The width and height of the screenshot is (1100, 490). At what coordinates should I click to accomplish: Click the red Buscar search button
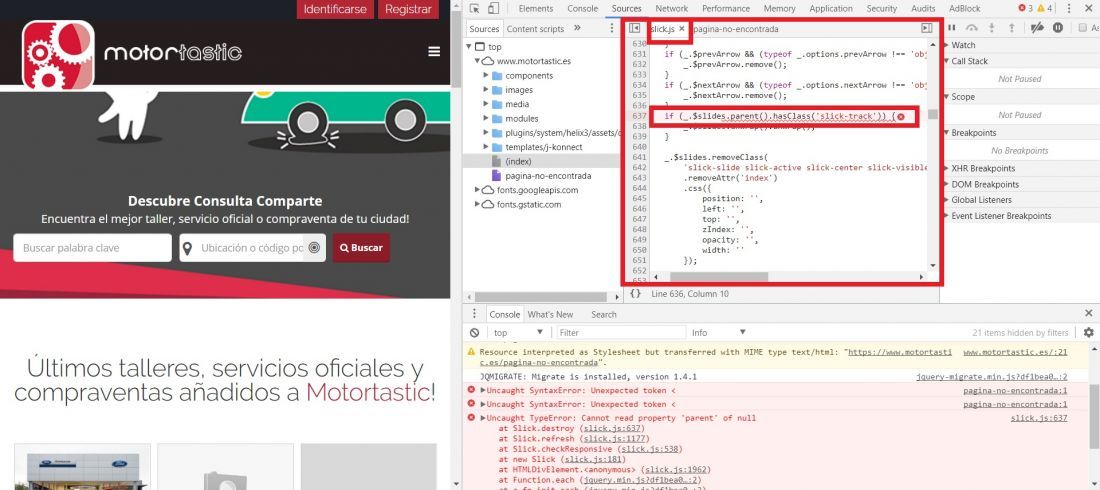pos(361,248)
